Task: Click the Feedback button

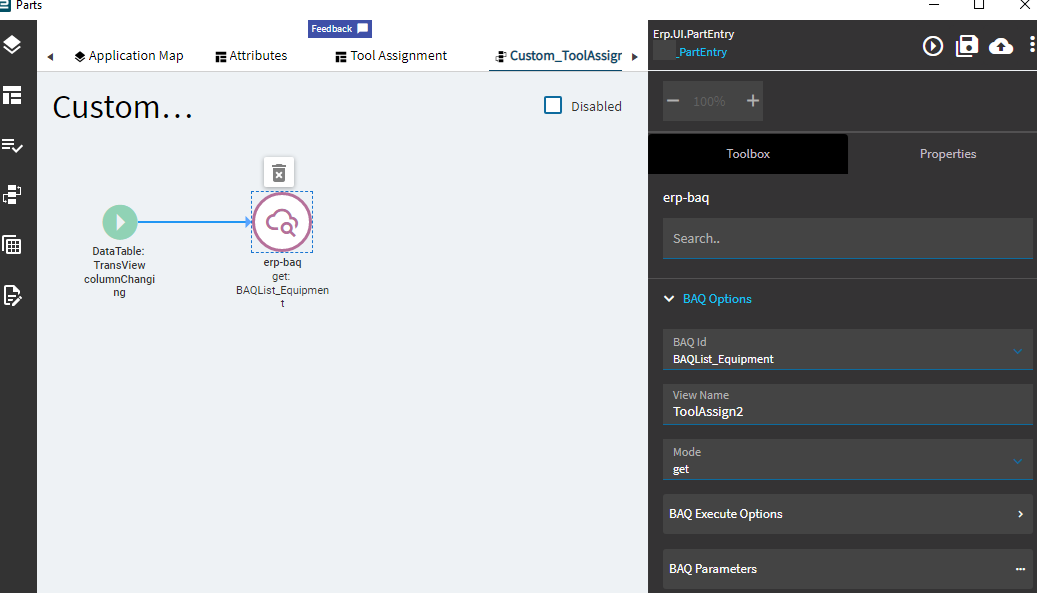Action: [x=339, y=29]
